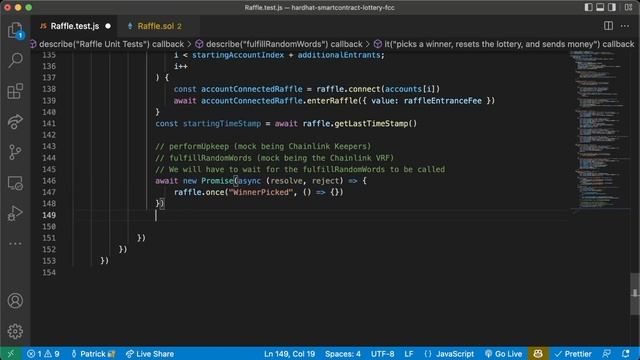Image resolution: width=640 pixels, height=360 pixels.
Task: Open the Live Share activity bar icon
Action: (15, 122)
